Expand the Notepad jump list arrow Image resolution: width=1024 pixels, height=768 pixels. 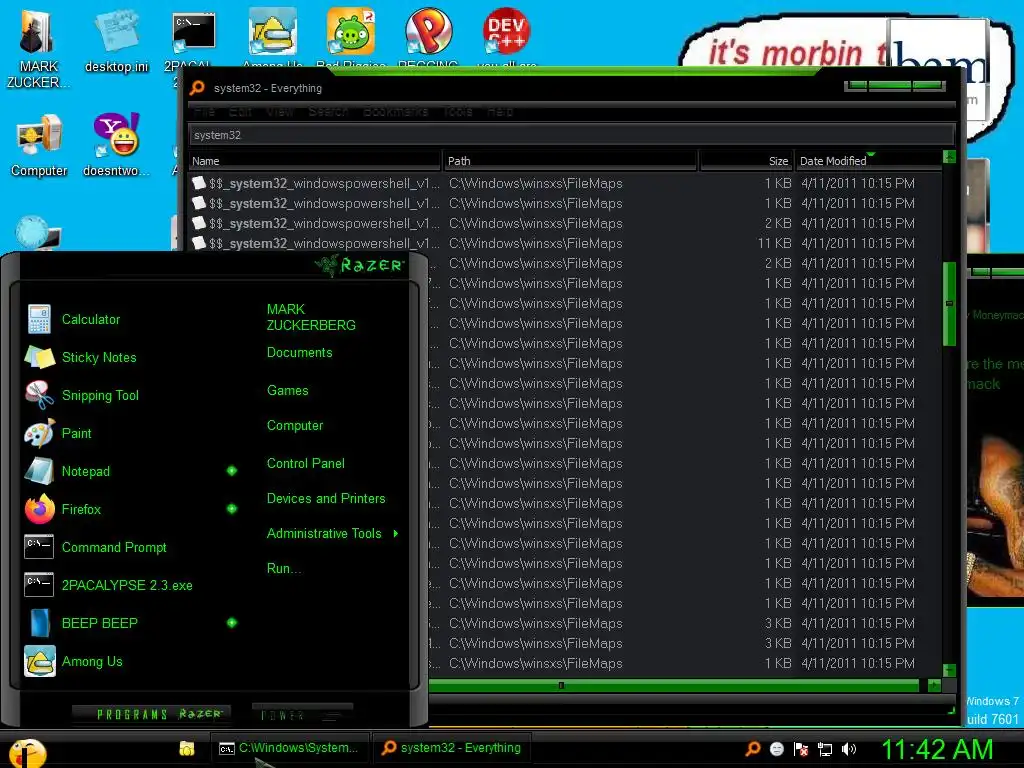coord(232,471)
